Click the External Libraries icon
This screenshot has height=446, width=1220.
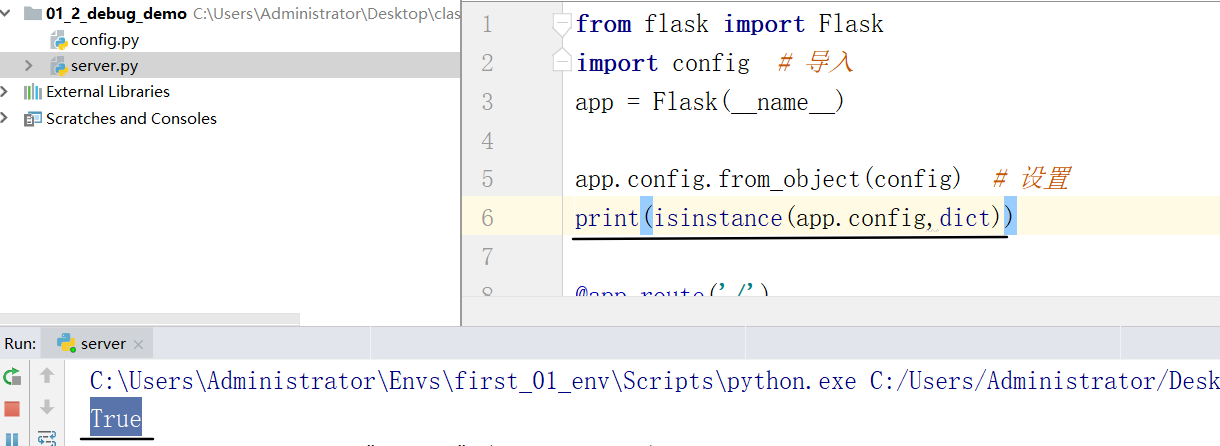click(33, 92)
